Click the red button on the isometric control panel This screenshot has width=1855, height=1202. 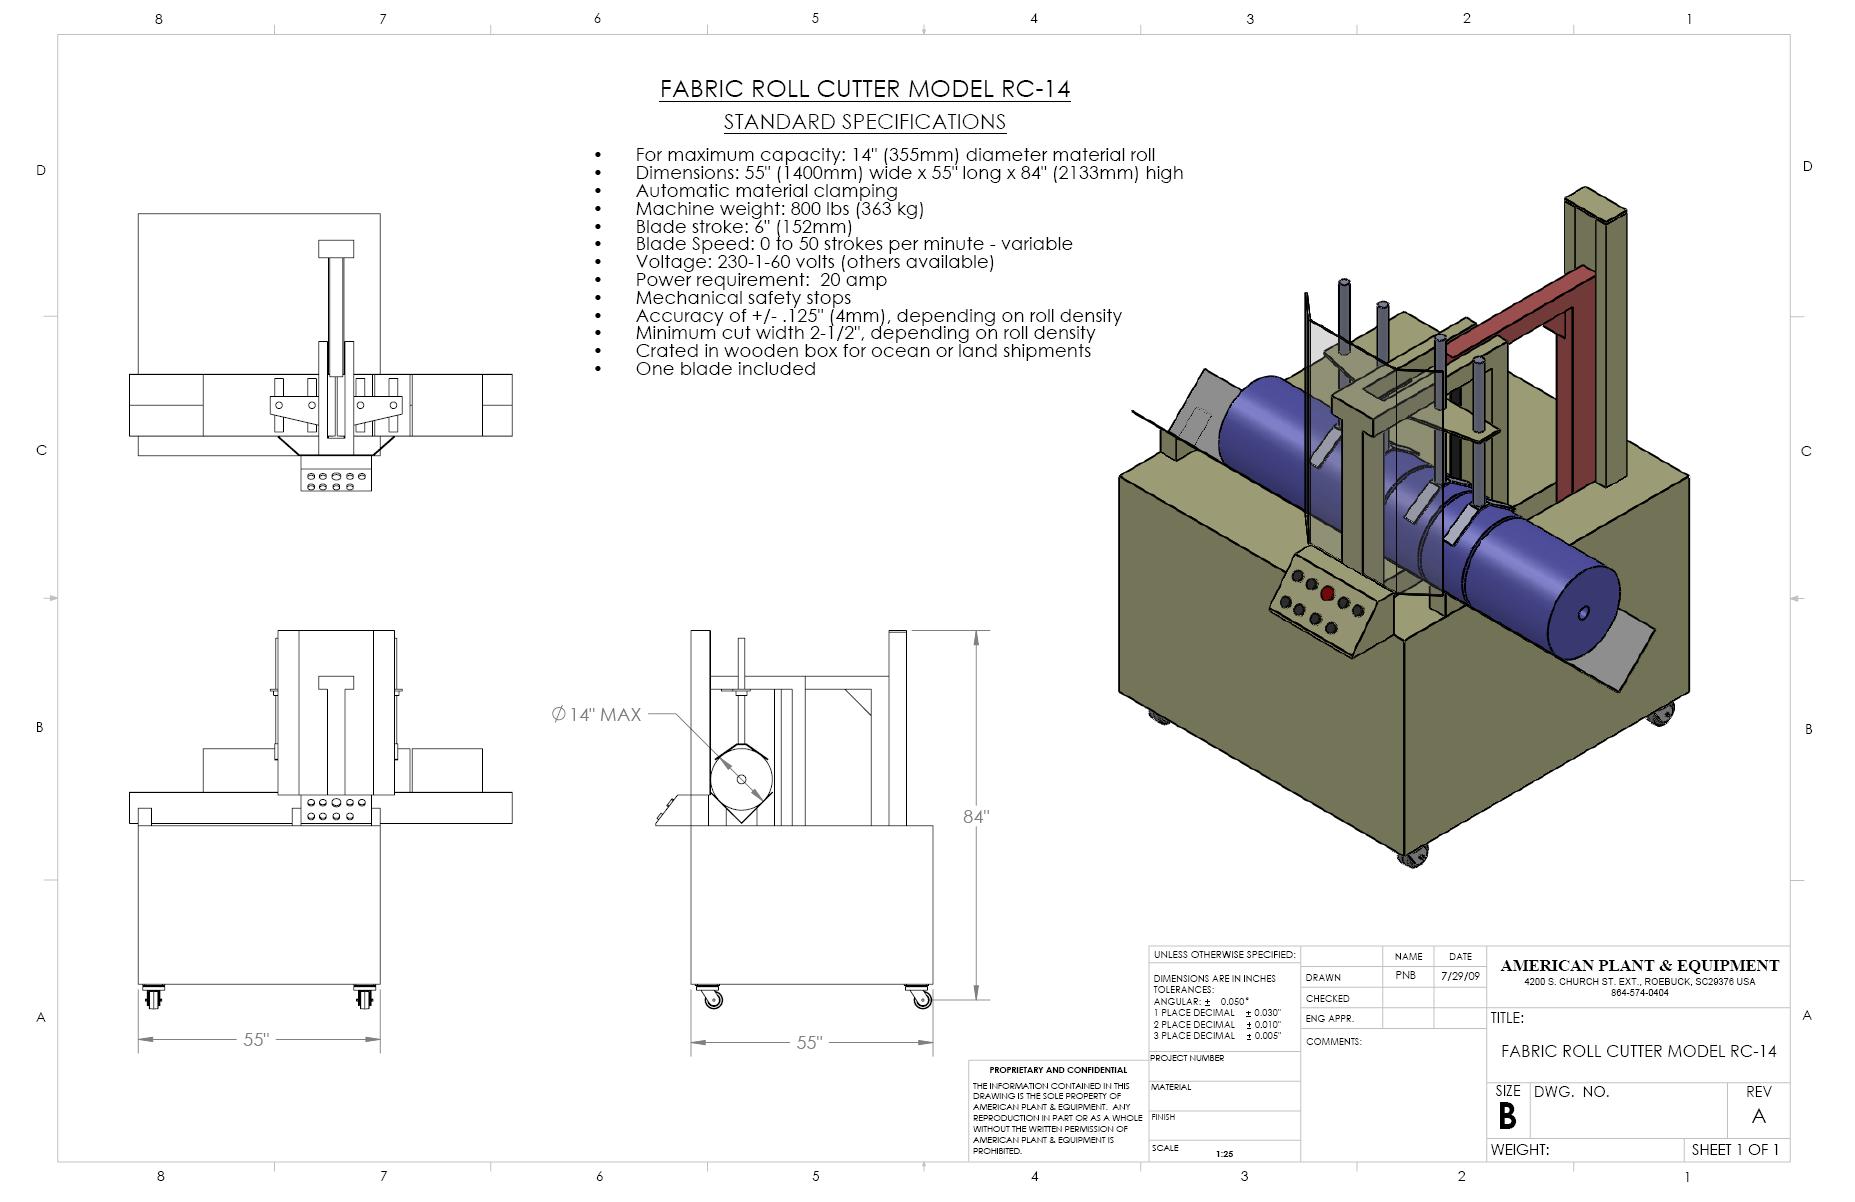click(x=1327, y=594)
